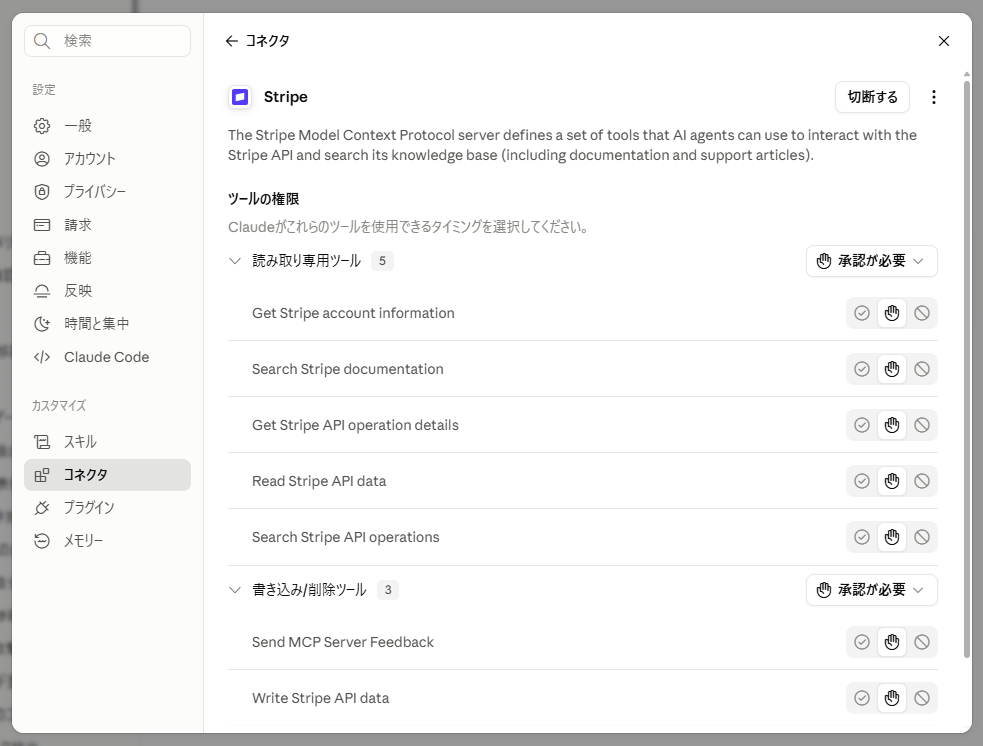
Task: Set Get Stripe account information to needs approval
Action: (891, 313)
